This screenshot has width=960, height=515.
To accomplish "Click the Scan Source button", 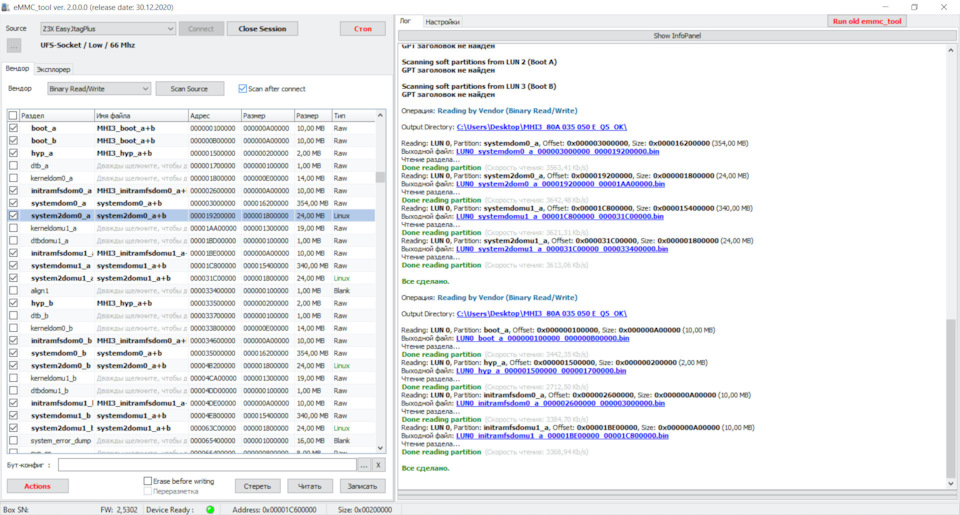I will [x=189, y=89].
